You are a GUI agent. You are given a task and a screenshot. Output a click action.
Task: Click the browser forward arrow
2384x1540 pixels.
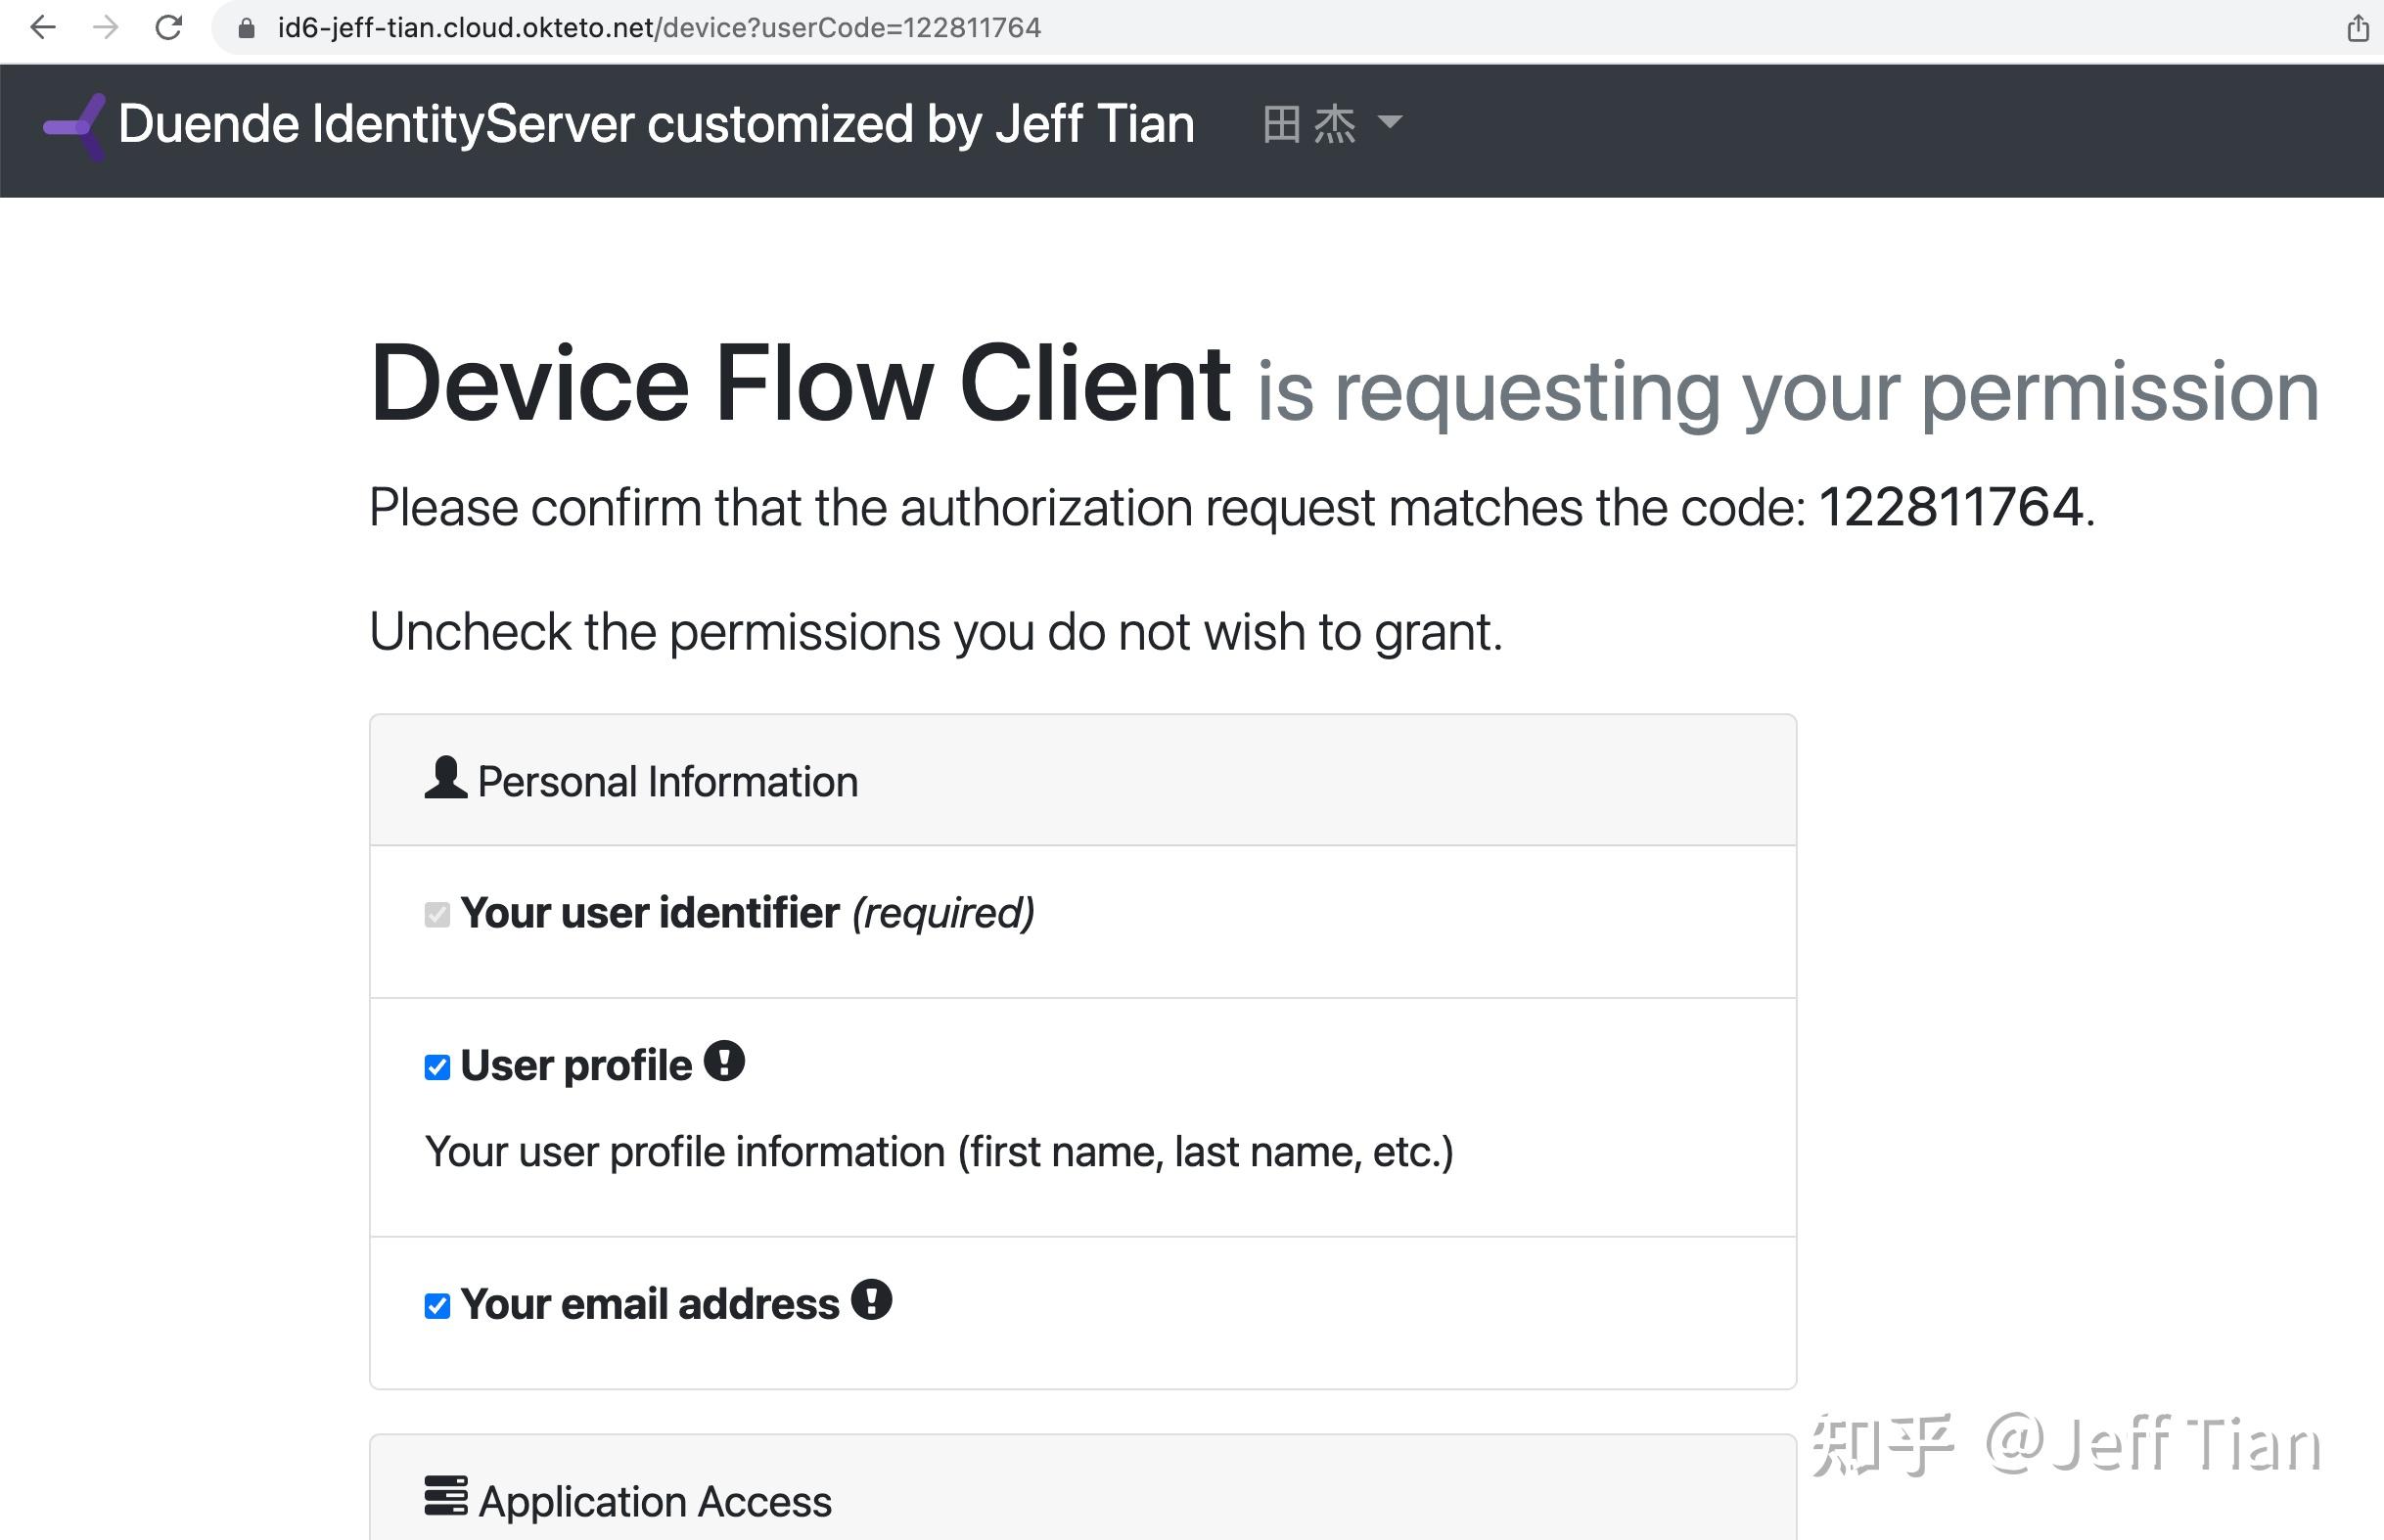click(104, 28)
